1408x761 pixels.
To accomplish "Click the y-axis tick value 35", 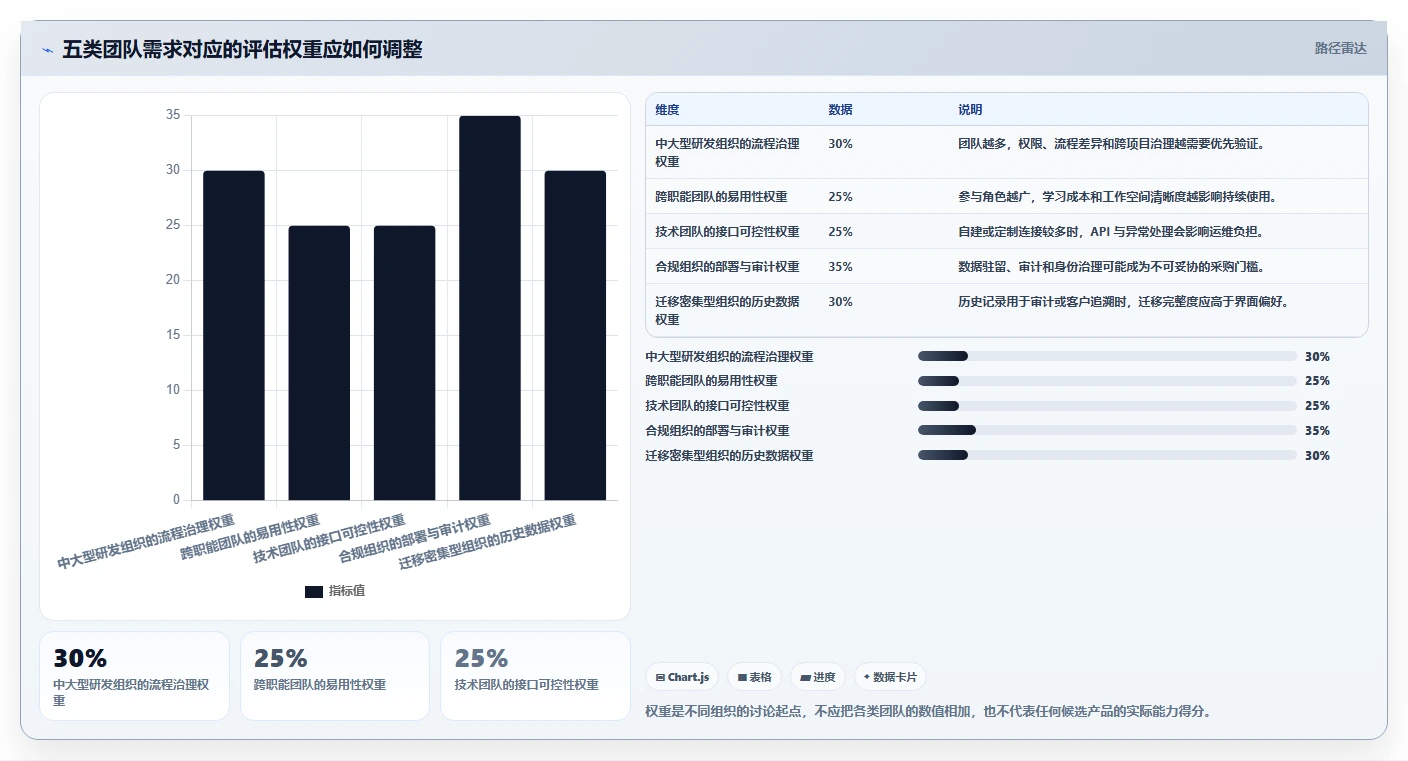I will coord(173,115).
